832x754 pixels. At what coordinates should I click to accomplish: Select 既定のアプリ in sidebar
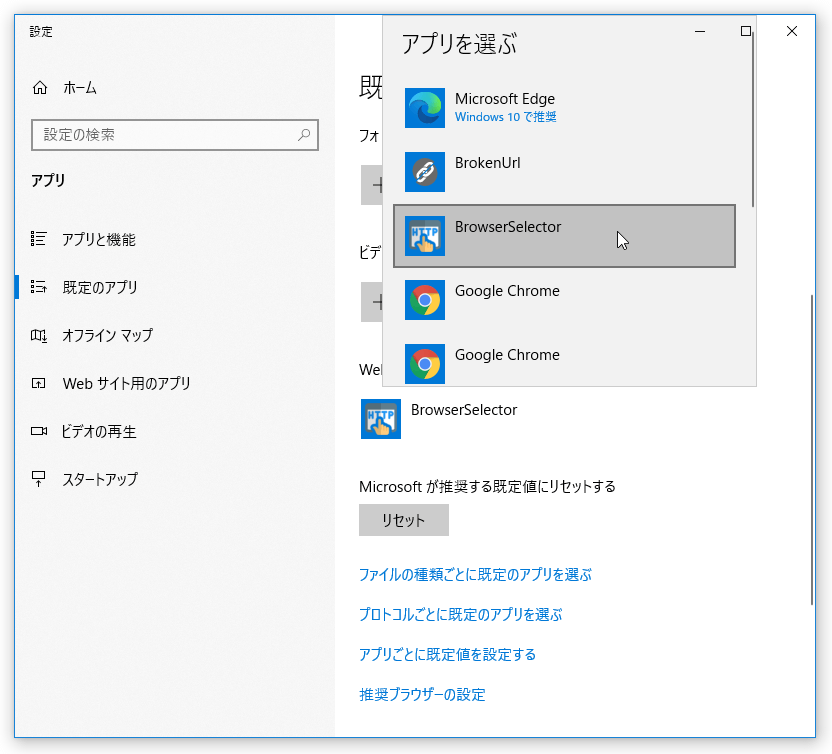(x=100, y=287)
